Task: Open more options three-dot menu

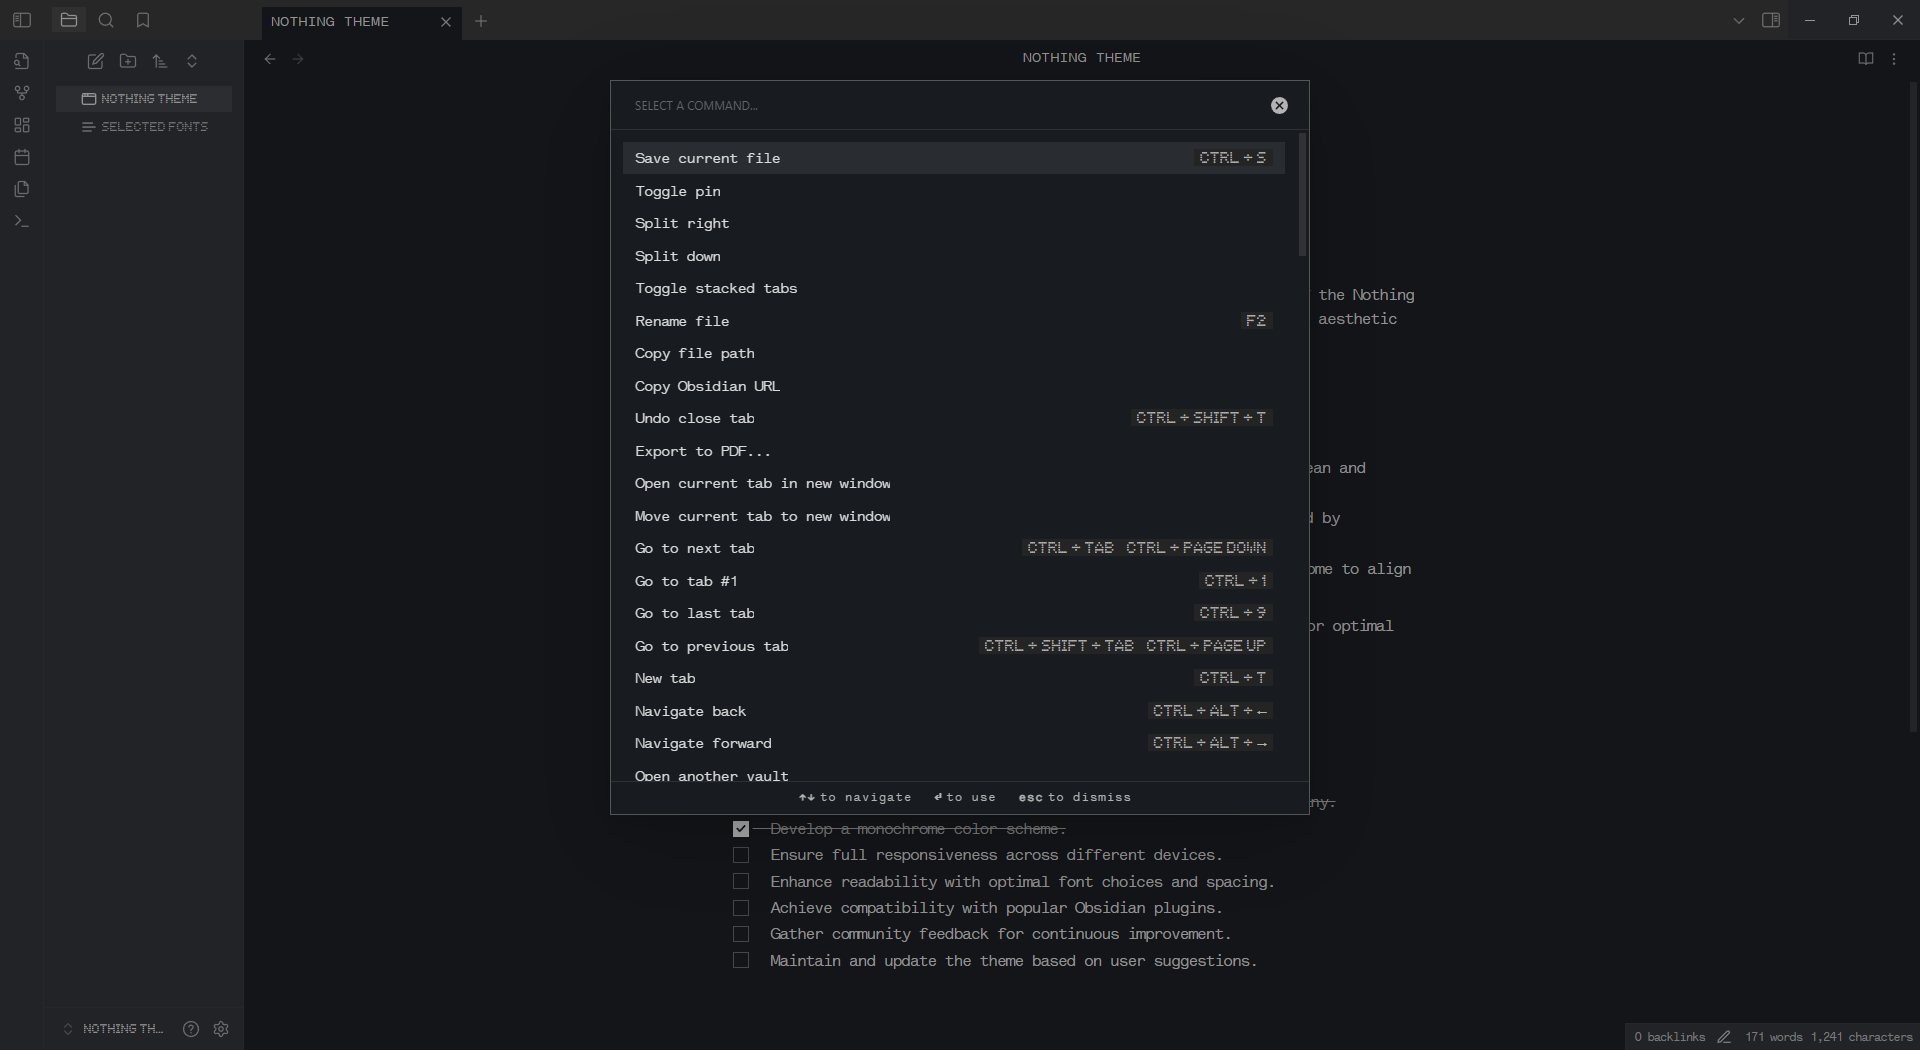Action: point(1894,59)
